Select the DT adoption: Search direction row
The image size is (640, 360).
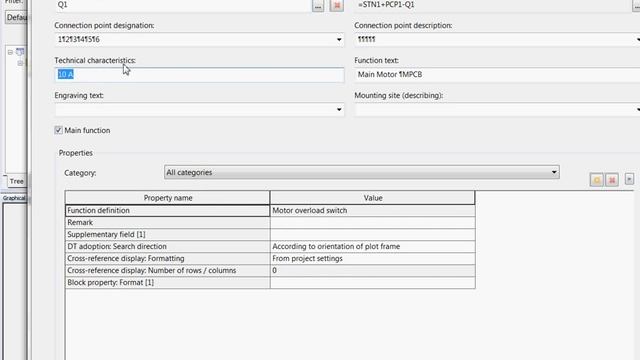coord(167,247)
